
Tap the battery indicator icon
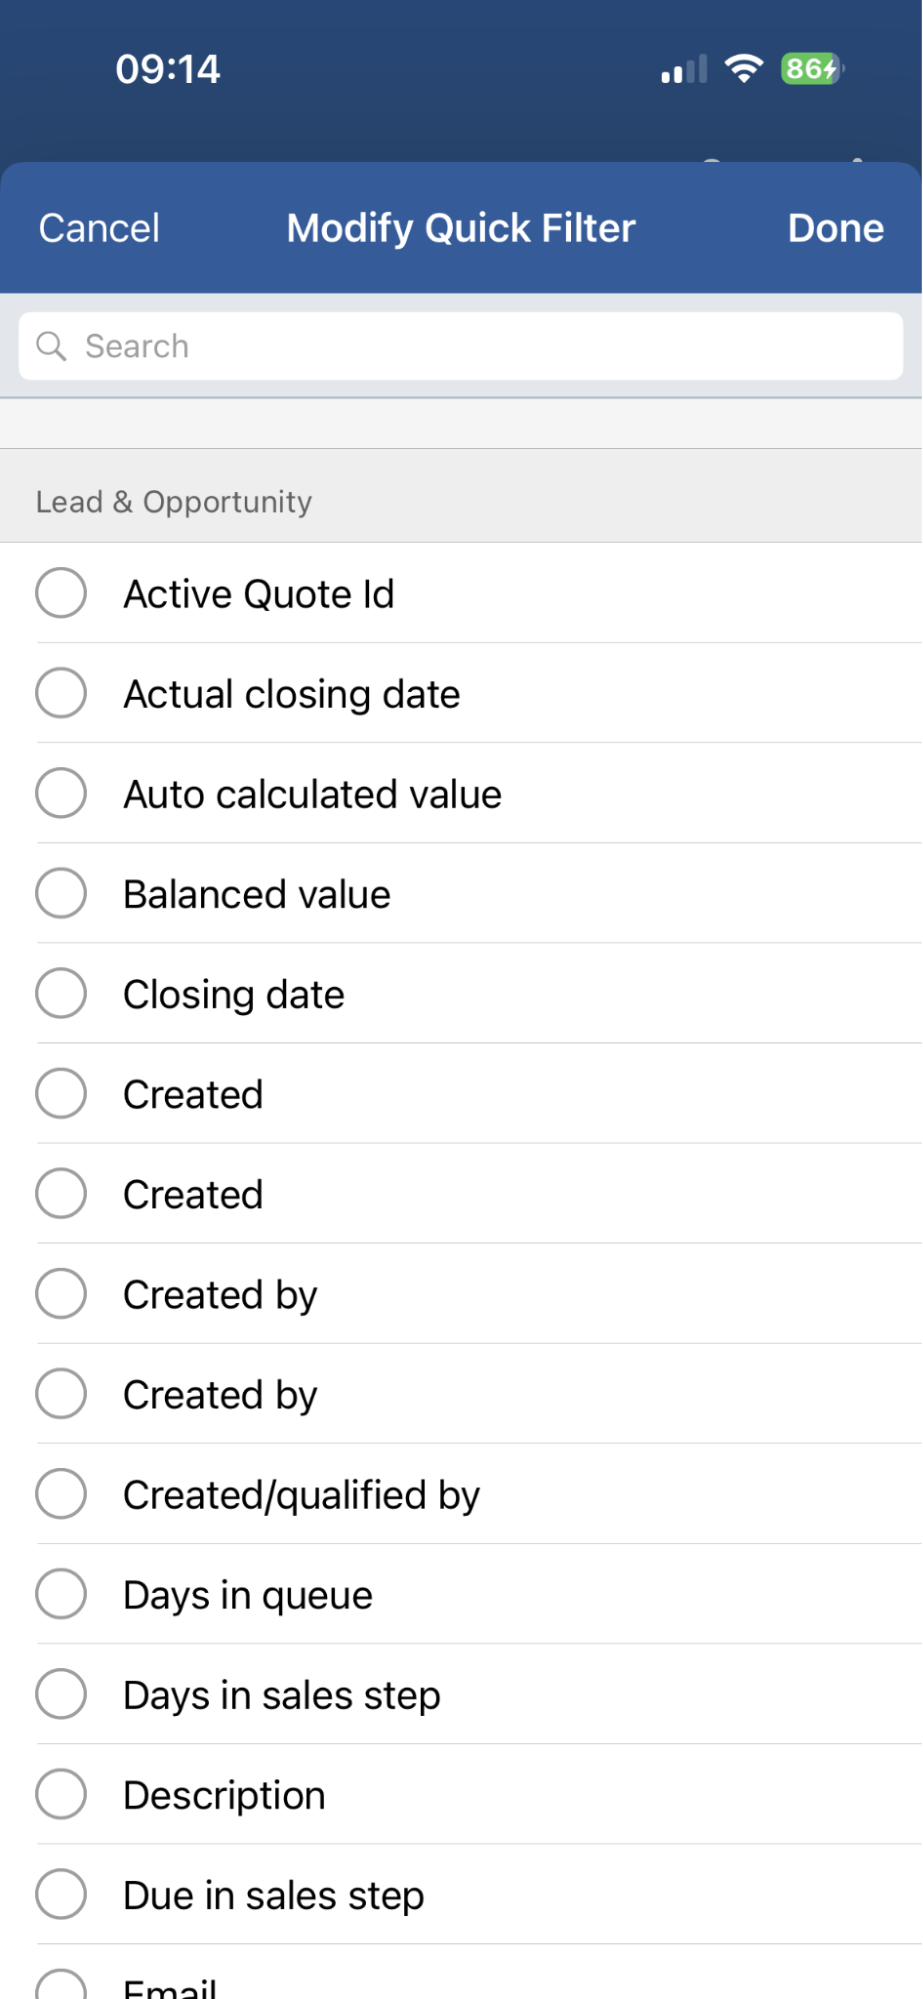pyautogui.click(x=811, y=68)
